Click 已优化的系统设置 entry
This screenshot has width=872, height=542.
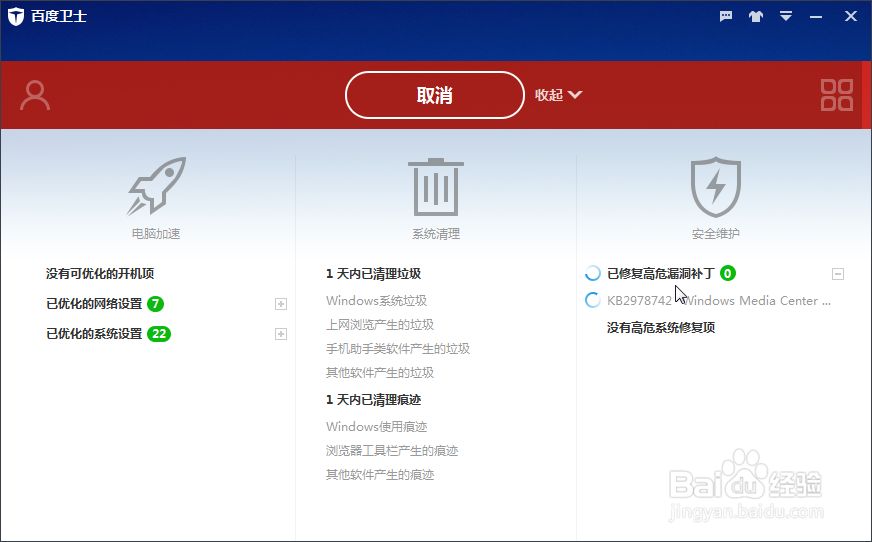point(94,334)
